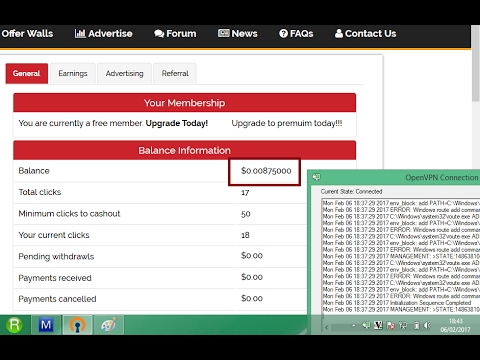Click Current State: Connected in OpenVPN
Viewport: 480px width, 360px height.
pos(351,192)
